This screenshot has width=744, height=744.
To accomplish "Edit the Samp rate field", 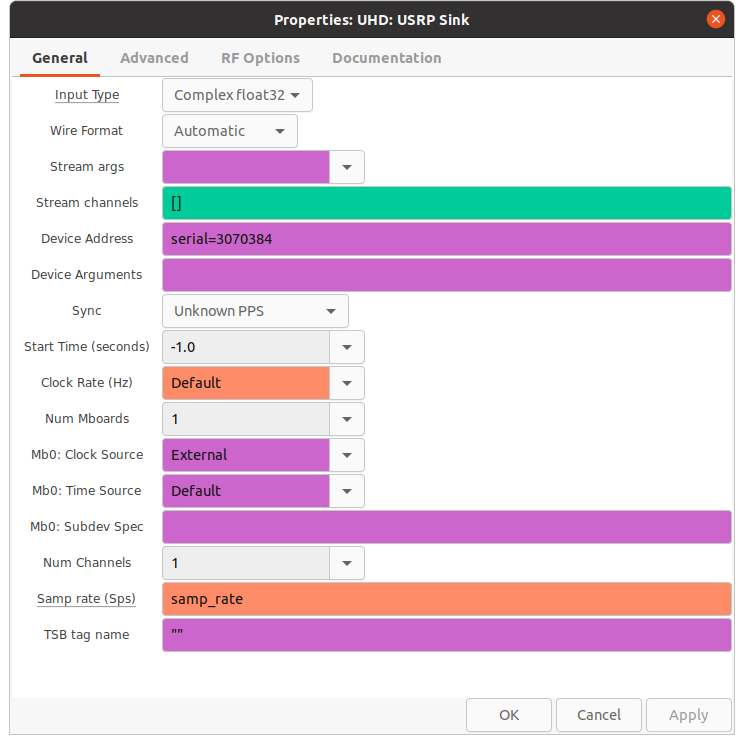I will [x=446, y=599].
